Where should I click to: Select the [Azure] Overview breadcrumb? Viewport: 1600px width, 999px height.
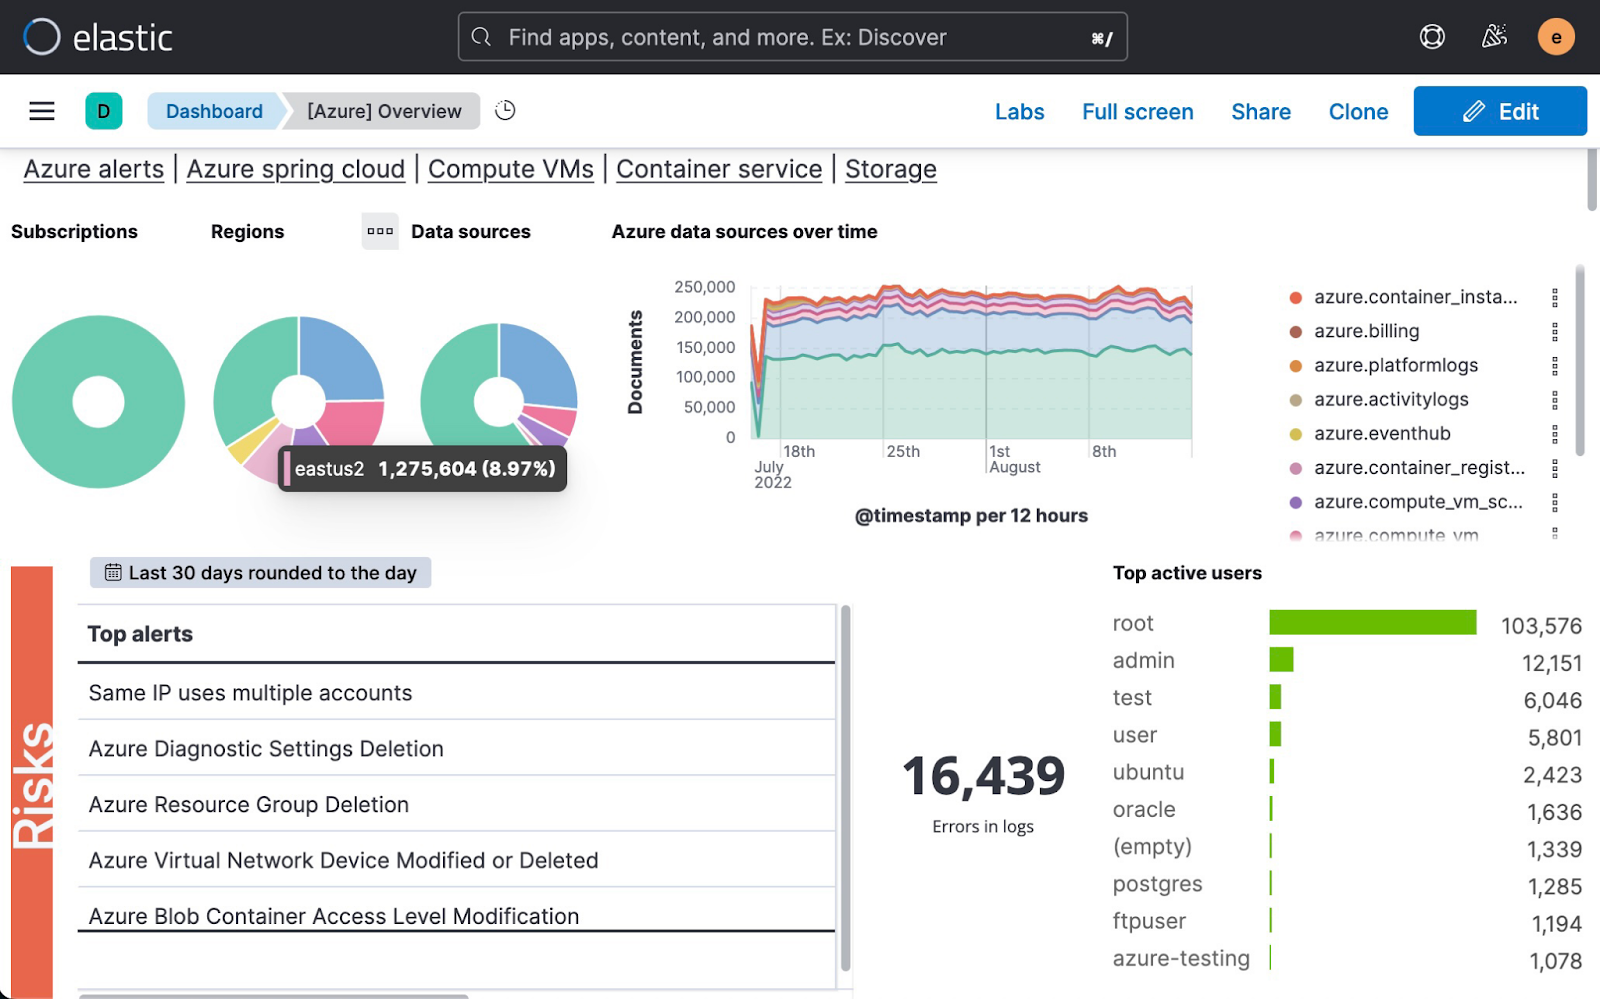[384, 111]
